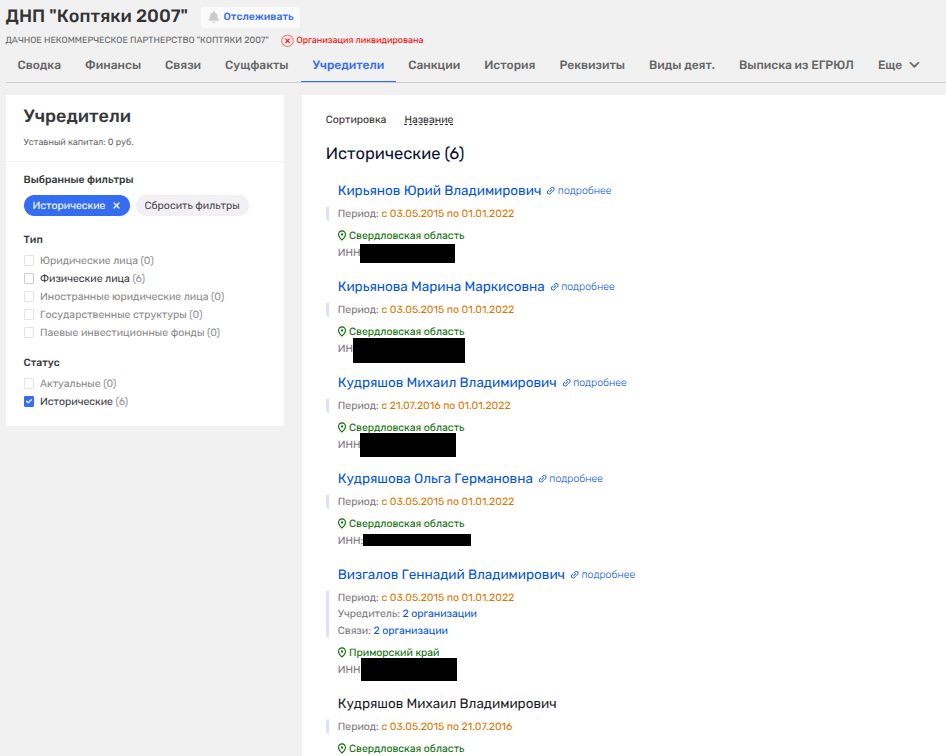Click link icon beside Визгалов Геннадий Владимирович

[x=575, y=575]
